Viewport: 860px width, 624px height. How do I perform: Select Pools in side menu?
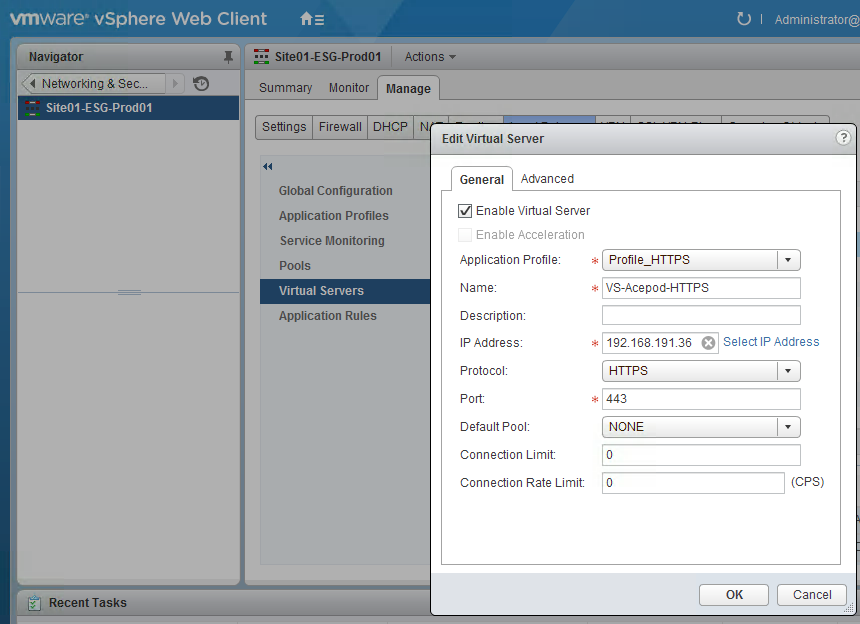pyautogui.click(x=295, y=266)
